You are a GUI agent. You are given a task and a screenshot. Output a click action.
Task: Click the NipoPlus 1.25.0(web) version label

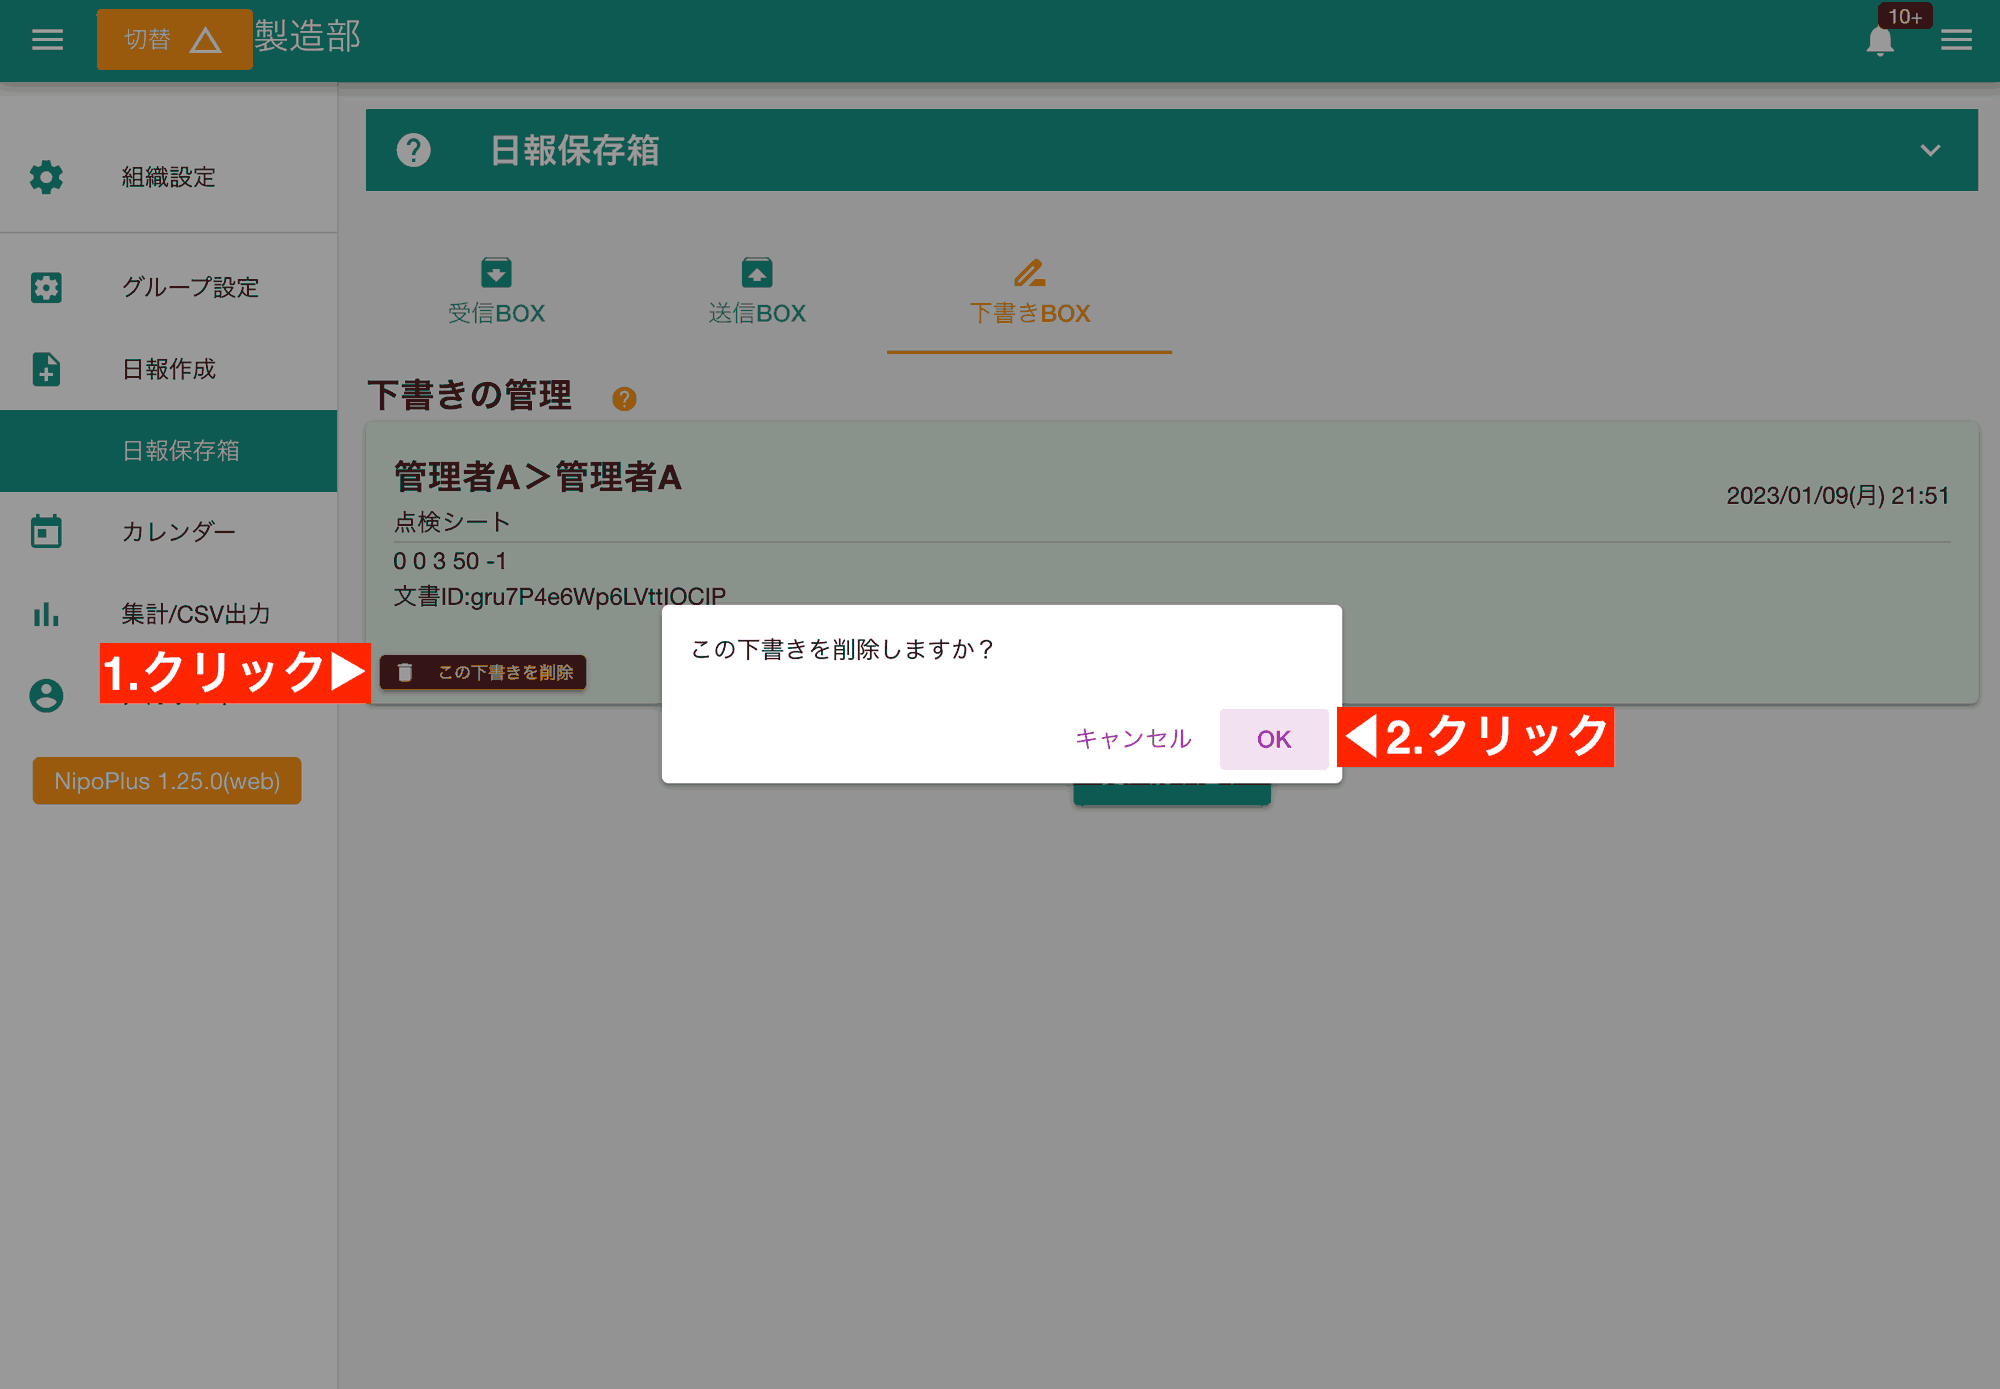pyautogui.click(x=166, y=781)
